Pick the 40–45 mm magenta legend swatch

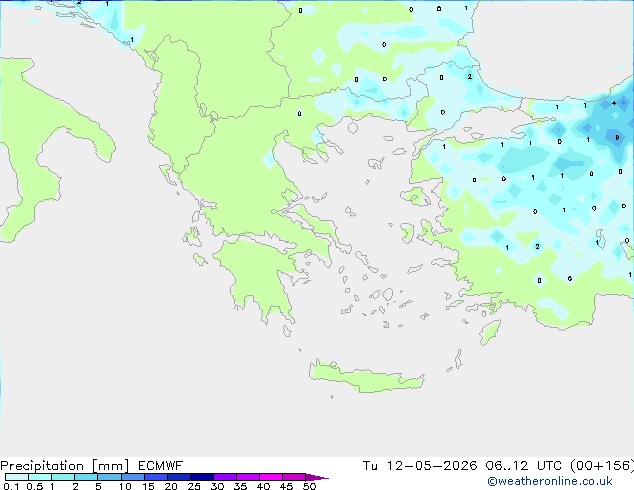pos(271,477)
